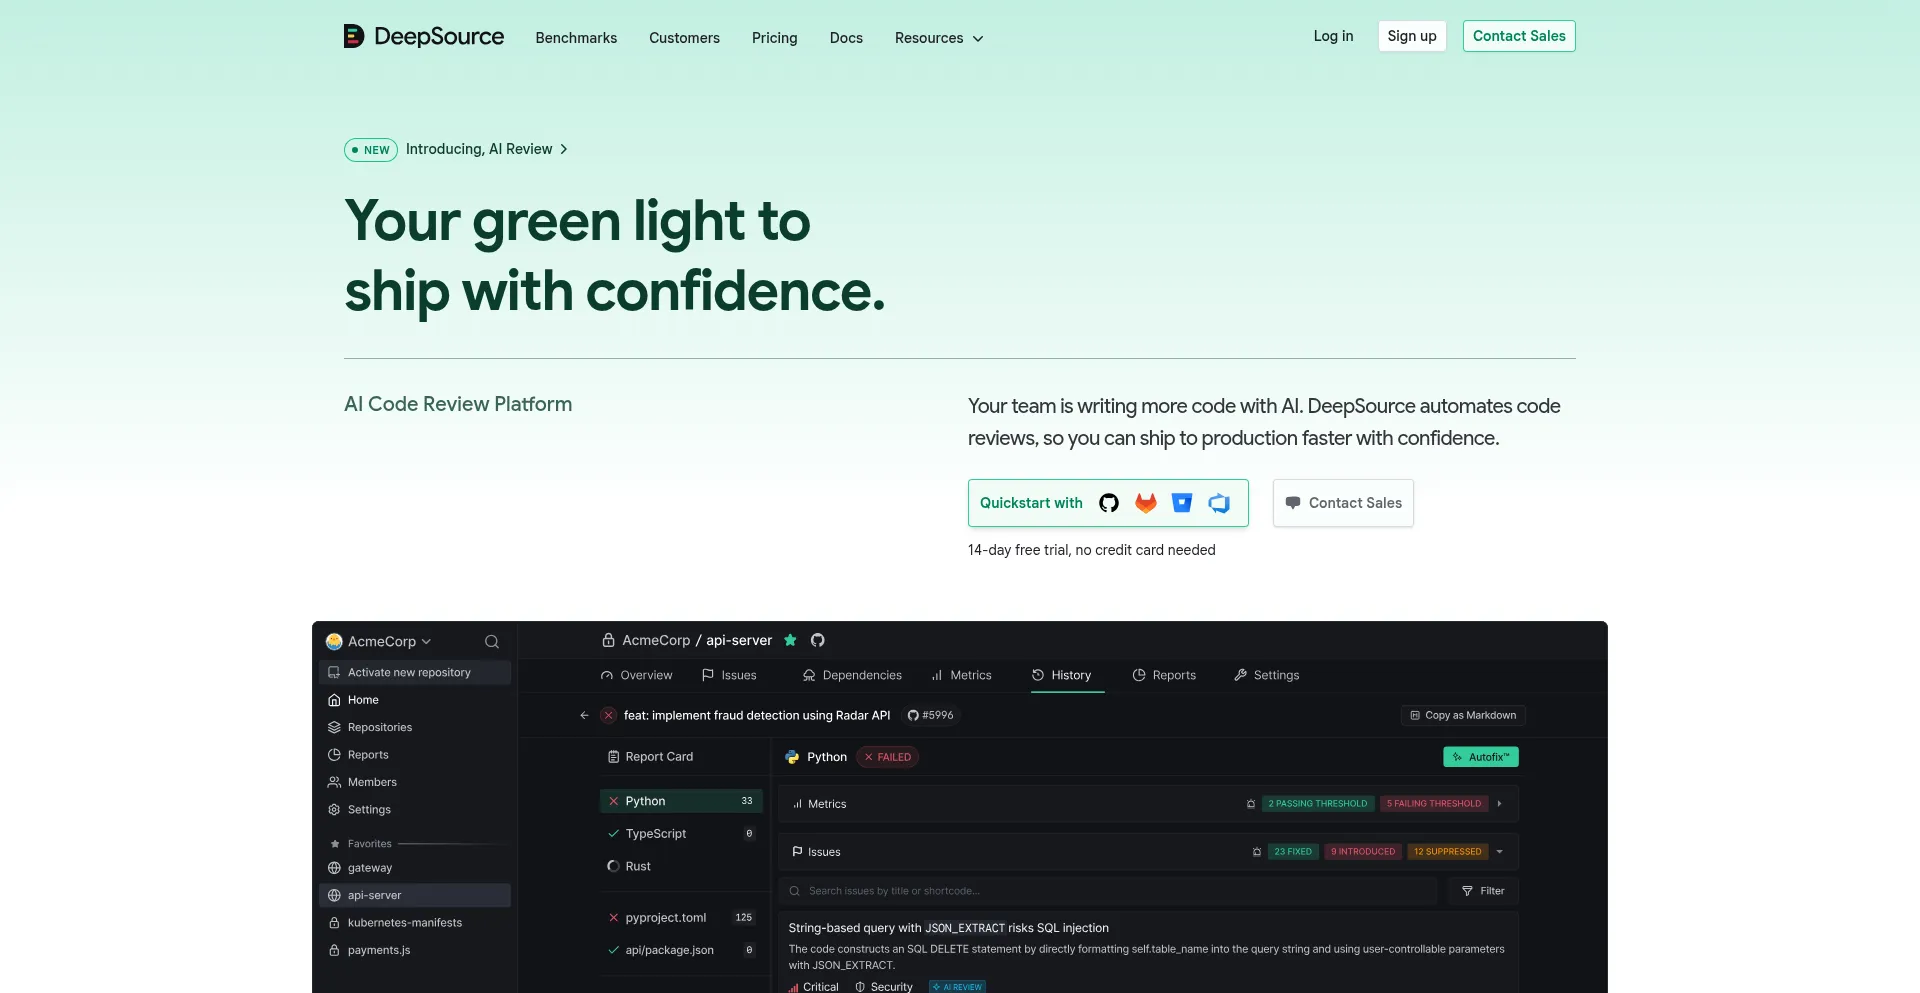Open pull request #5996 link
Viewport: 1920px width, 993px height.
(930, 715)
